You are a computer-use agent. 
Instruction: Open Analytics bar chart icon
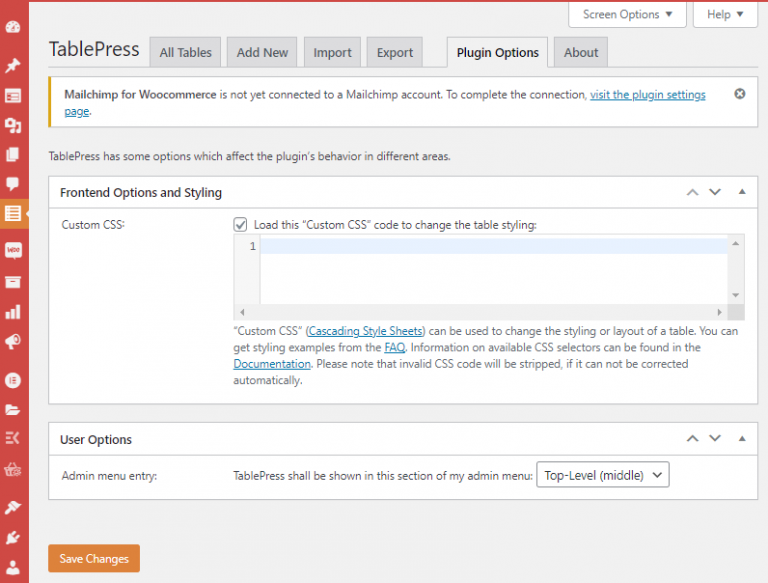pos(13,312)
